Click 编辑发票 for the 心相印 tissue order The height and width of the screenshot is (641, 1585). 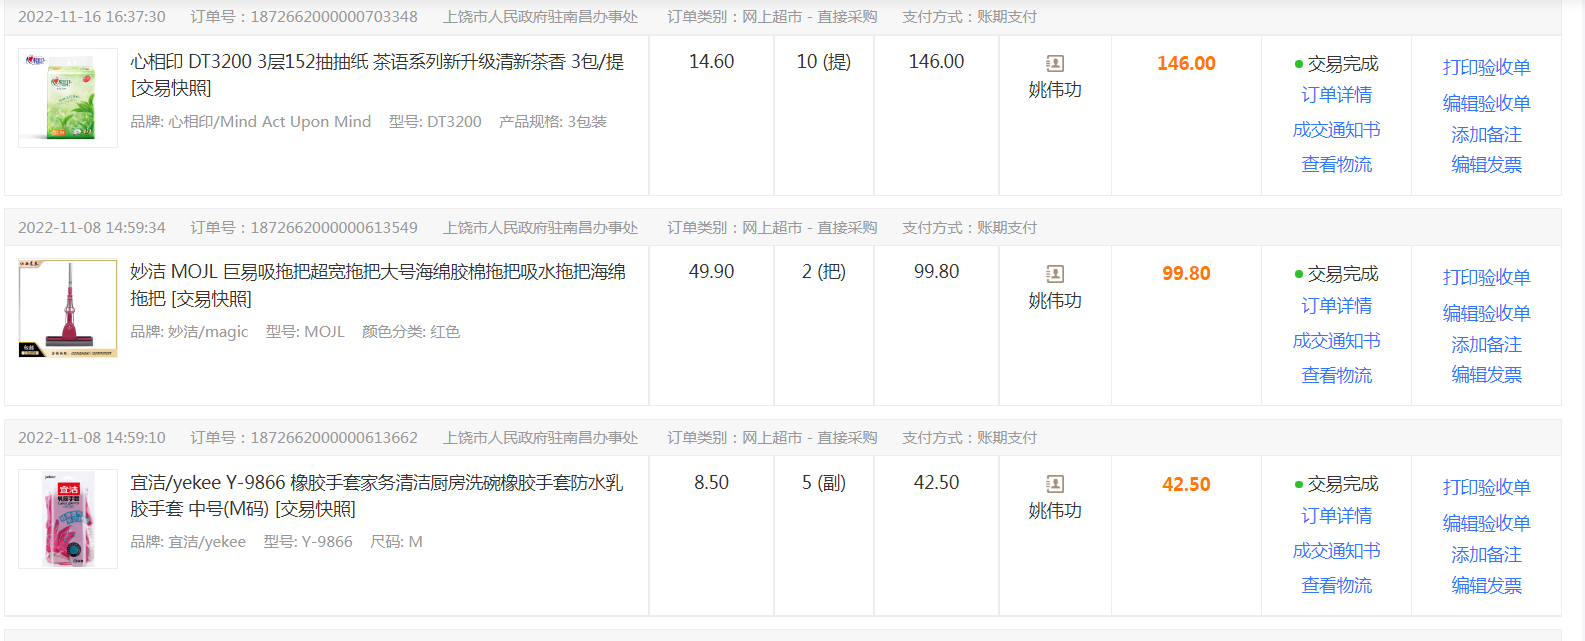(x=1486, y=164)
